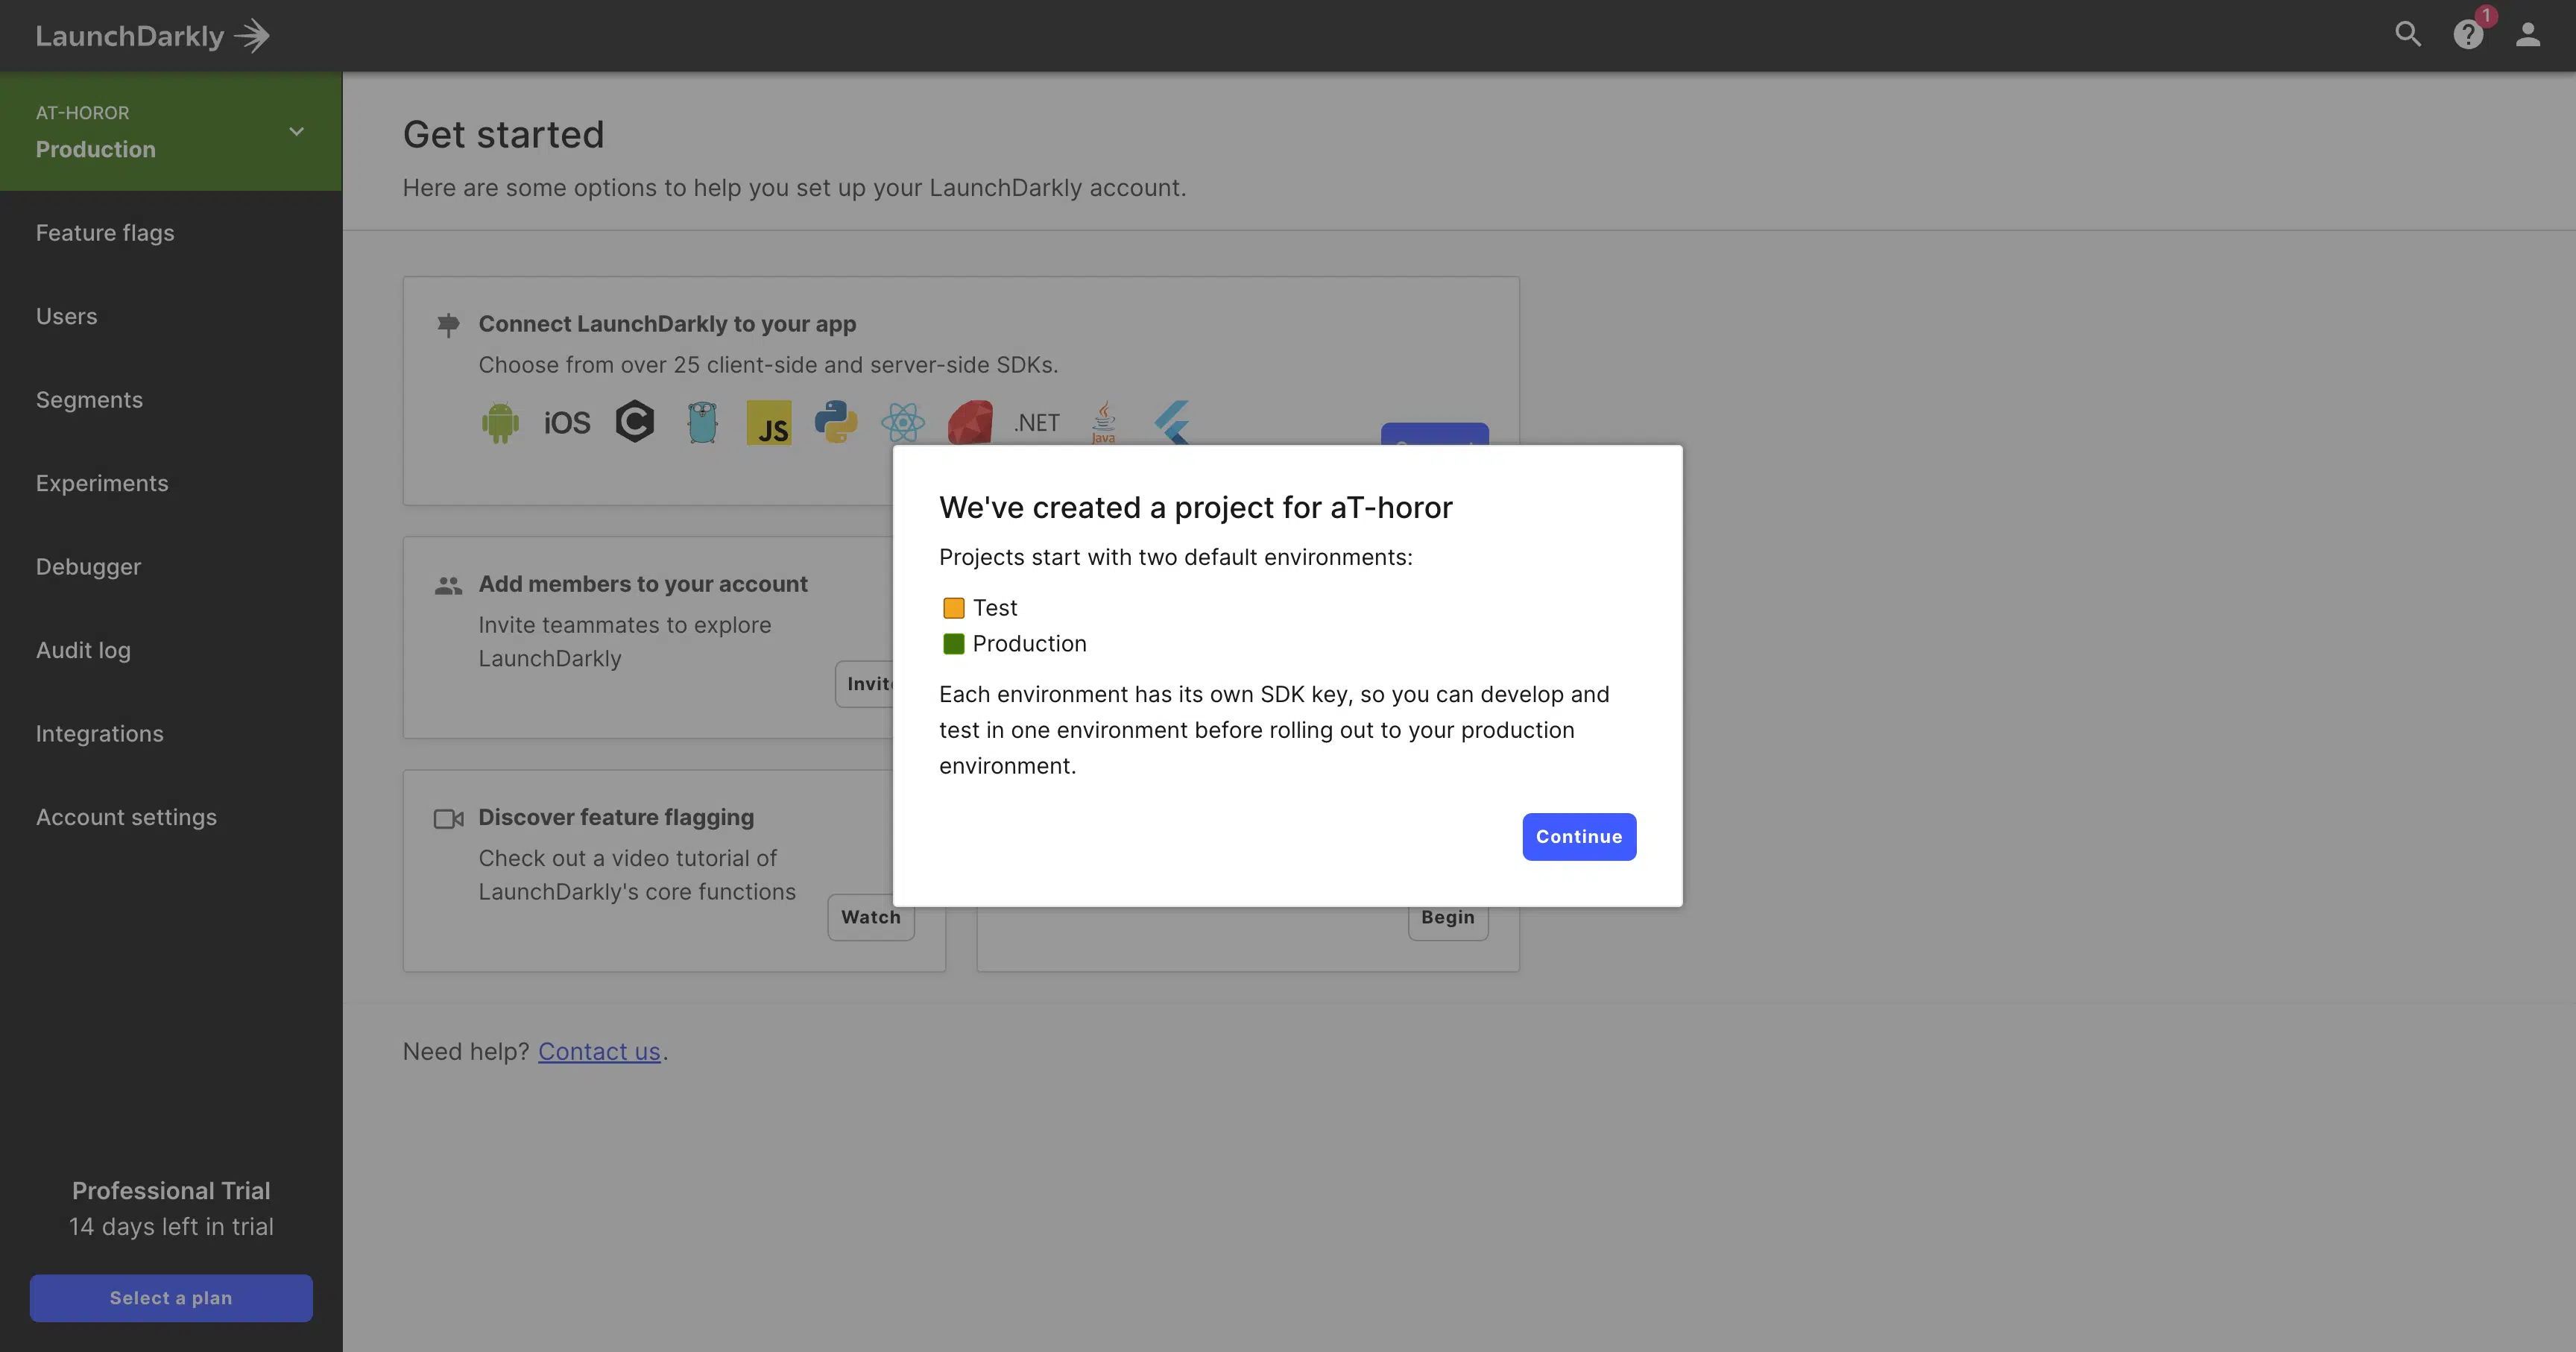Open Account settings in sidebar
2576x1352 pixels.
pyautogui.click(x=126, y=817)
